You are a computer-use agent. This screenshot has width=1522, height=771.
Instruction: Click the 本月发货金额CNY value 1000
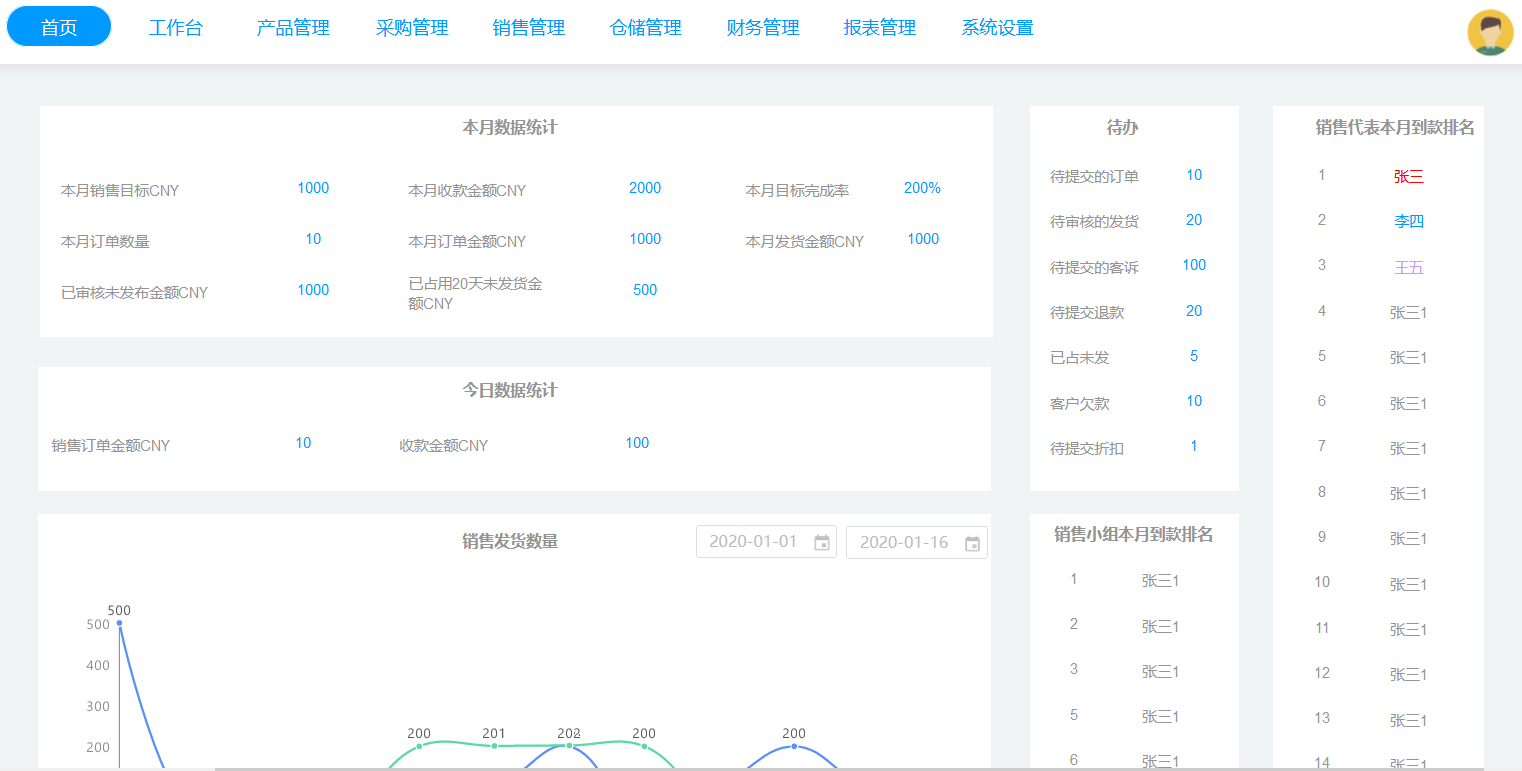coord(923,239)
